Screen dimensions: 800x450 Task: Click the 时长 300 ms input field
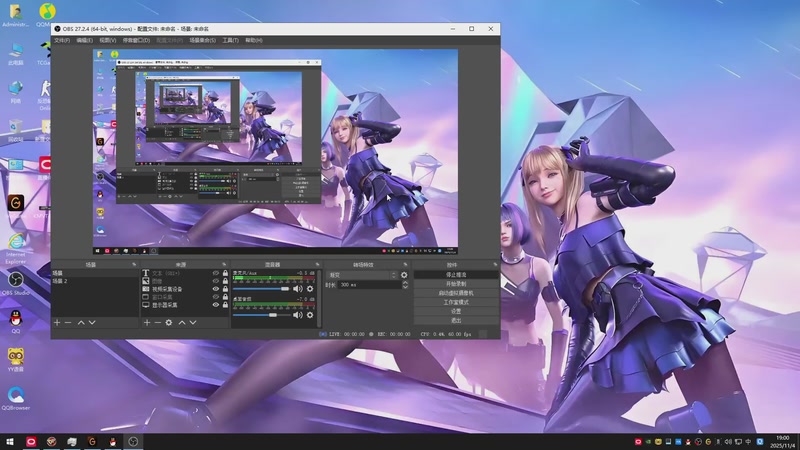pos(370,285)
